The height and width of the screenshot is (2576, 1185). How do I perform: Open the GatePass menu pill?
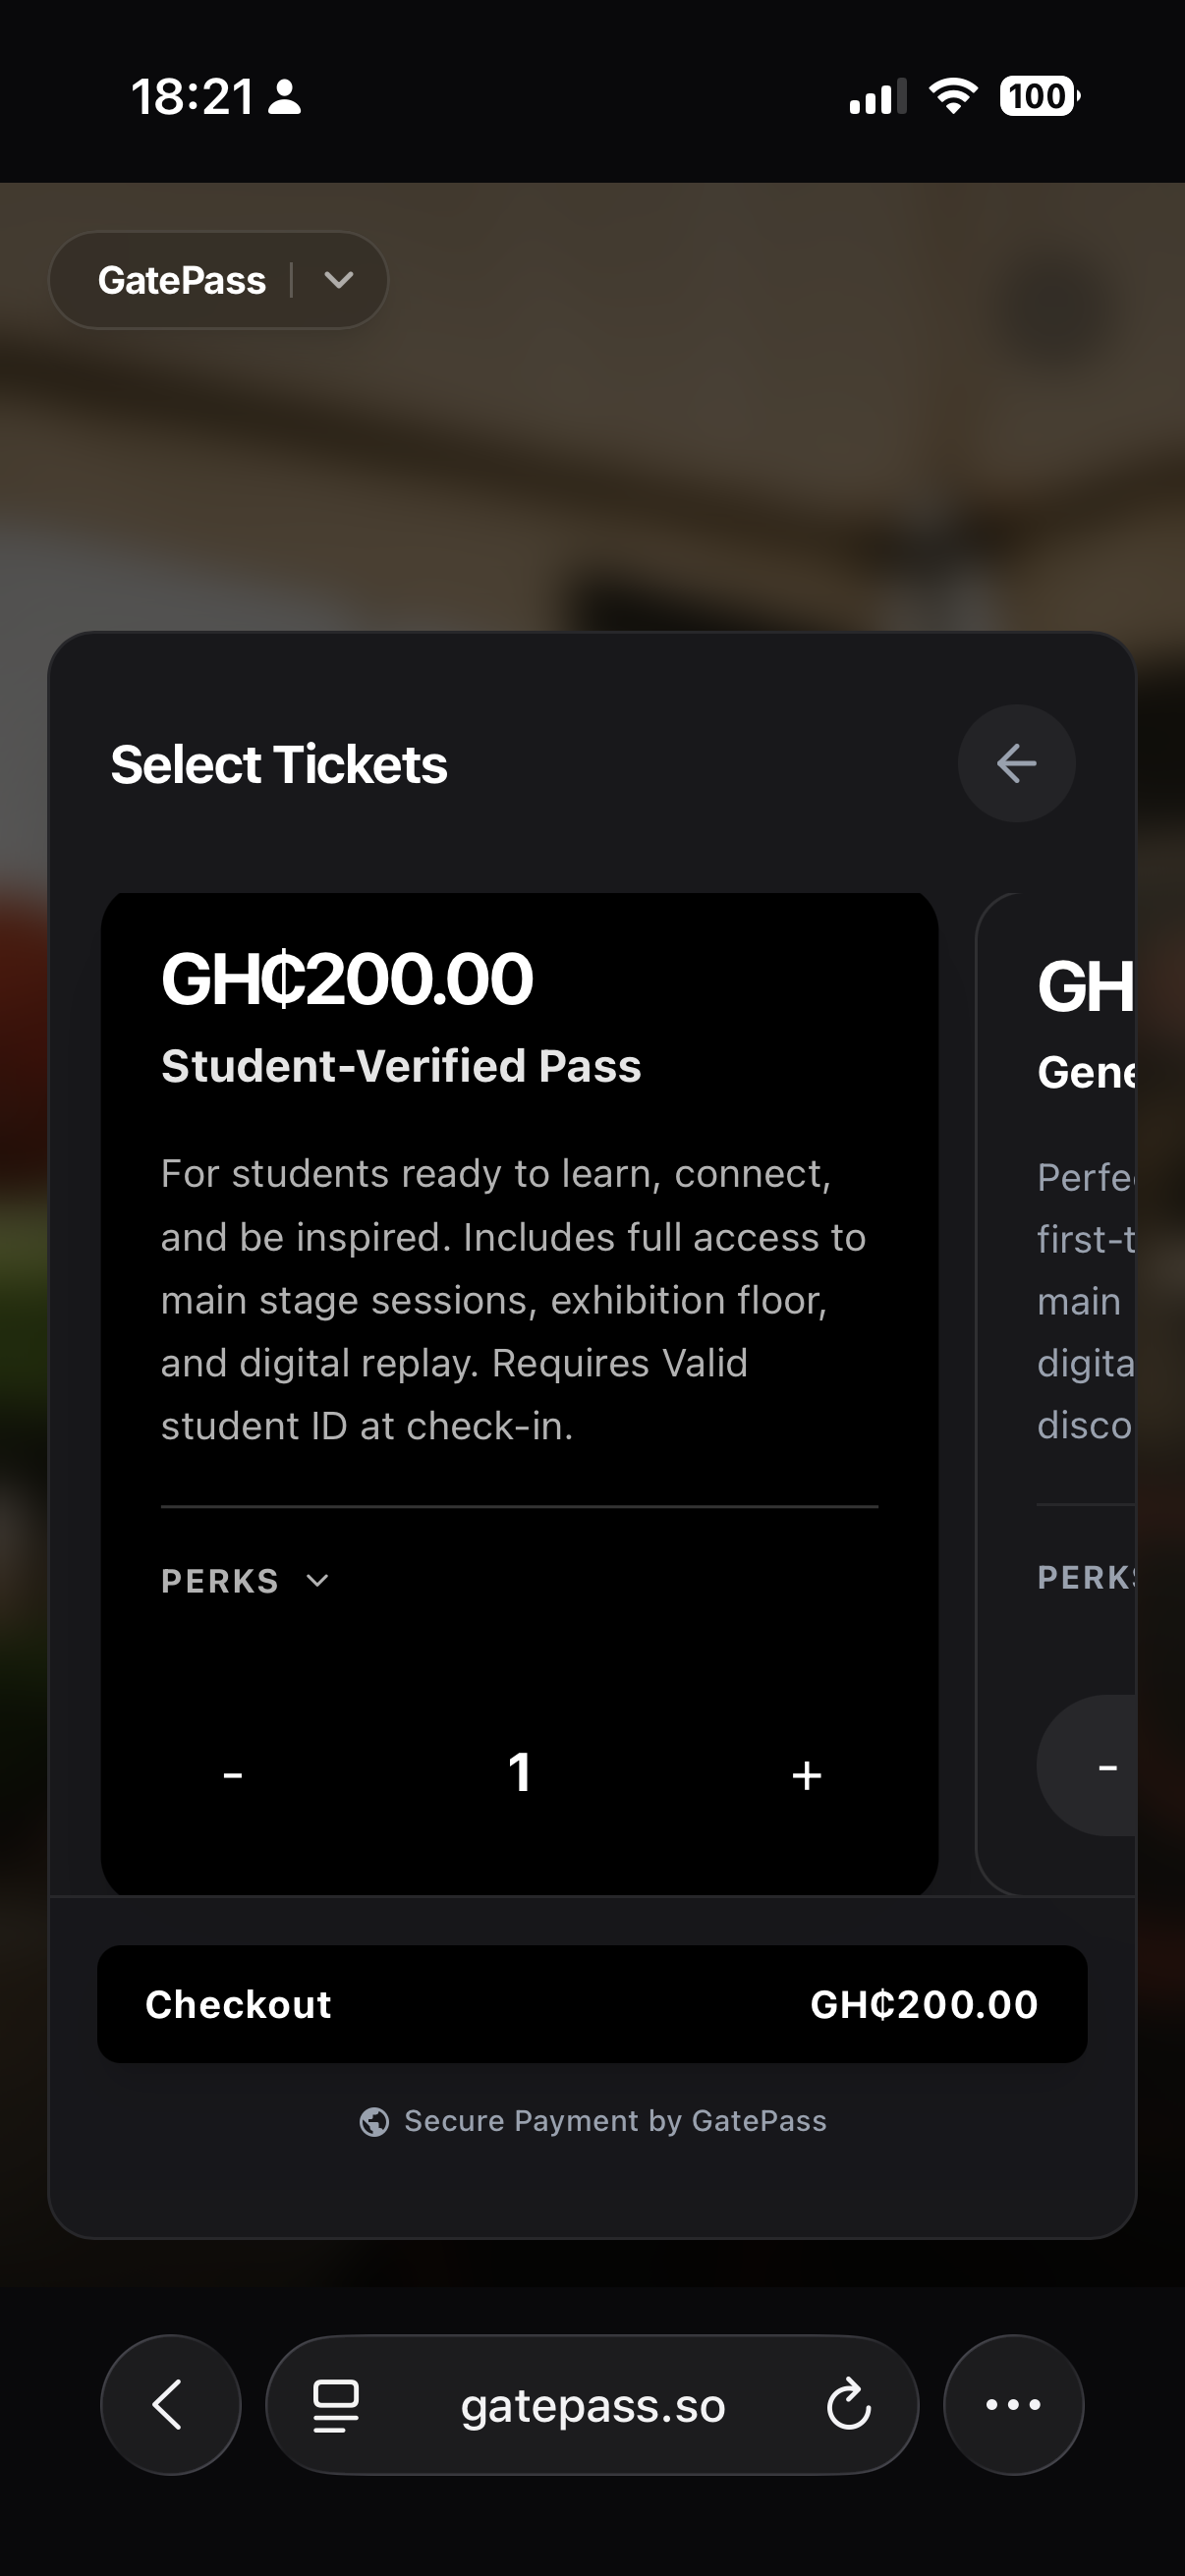tap(218, 281)
